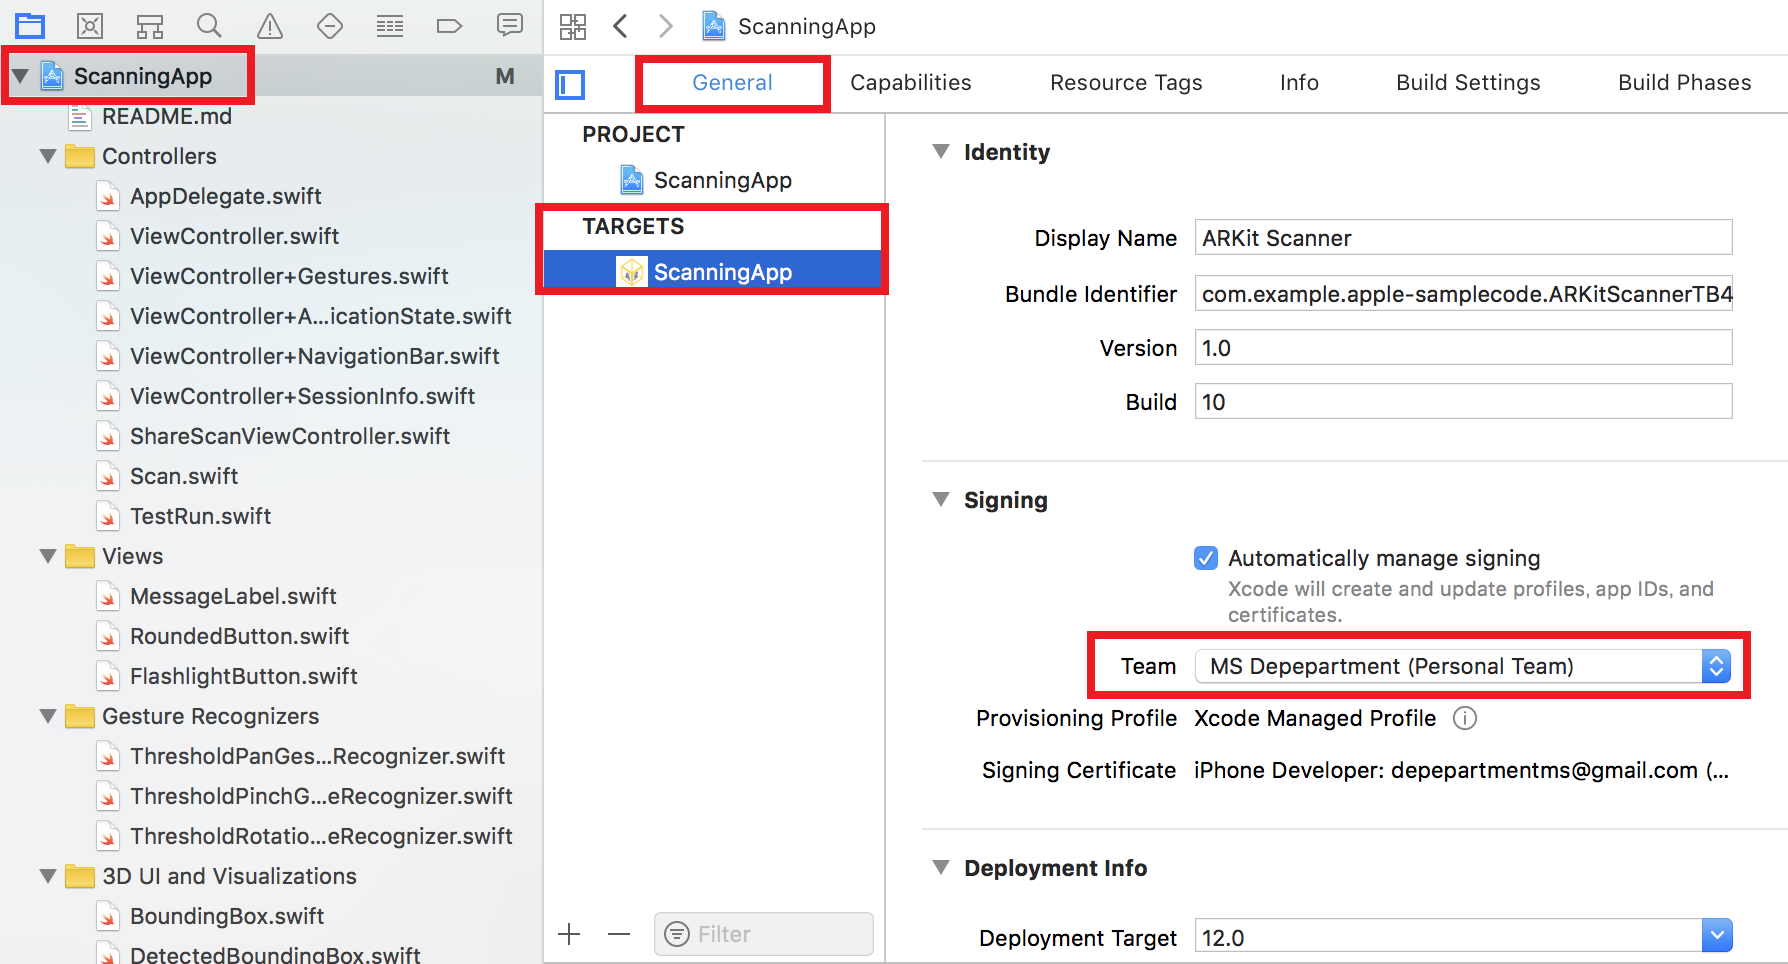Open the Issue navigator warning icon
1788x964 pixels.
pyautogui.click(x=270, y=26)
